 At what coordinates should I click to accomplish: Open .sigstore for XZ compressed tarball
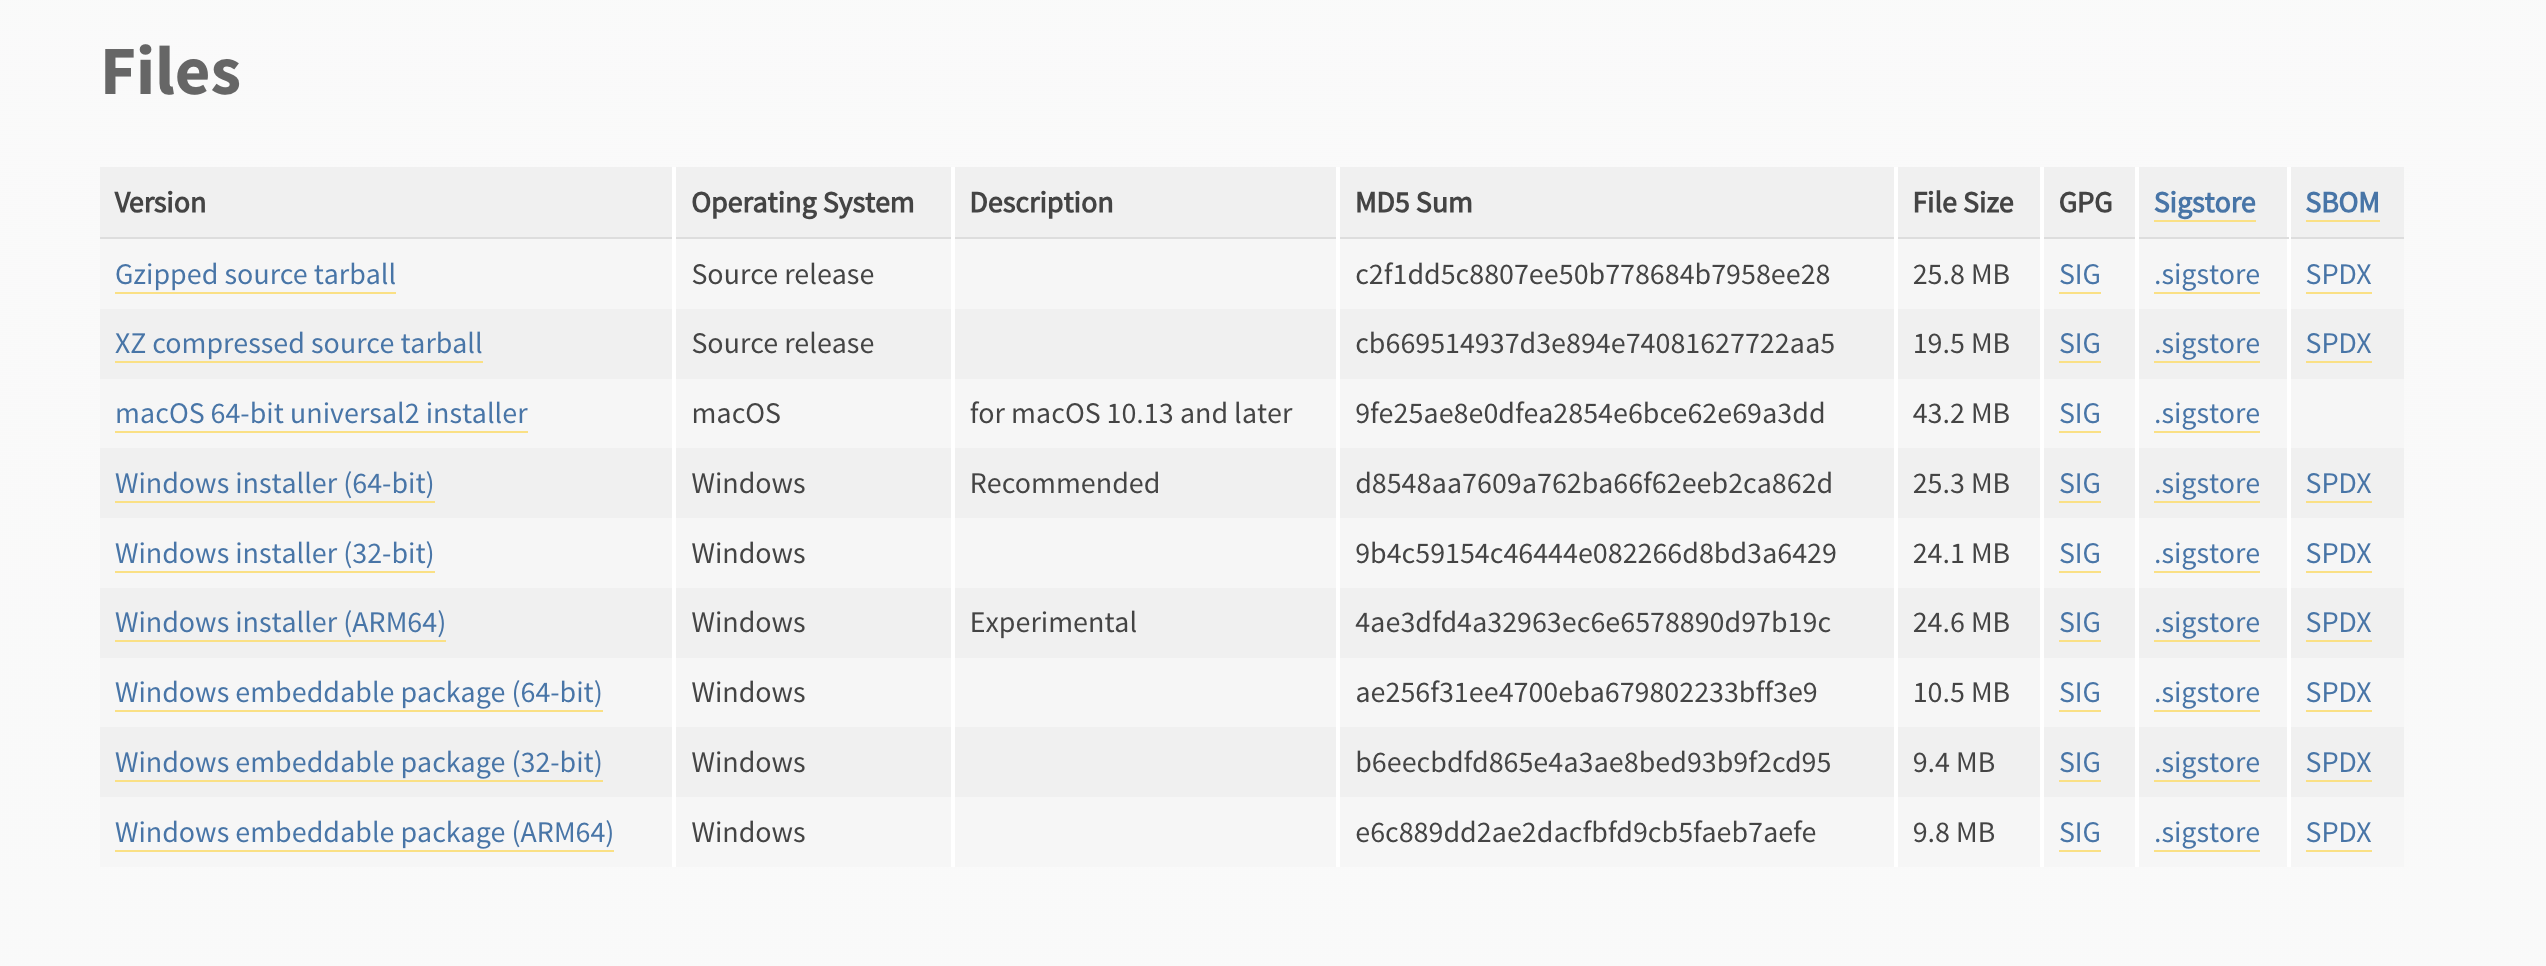coord(2206,343)
